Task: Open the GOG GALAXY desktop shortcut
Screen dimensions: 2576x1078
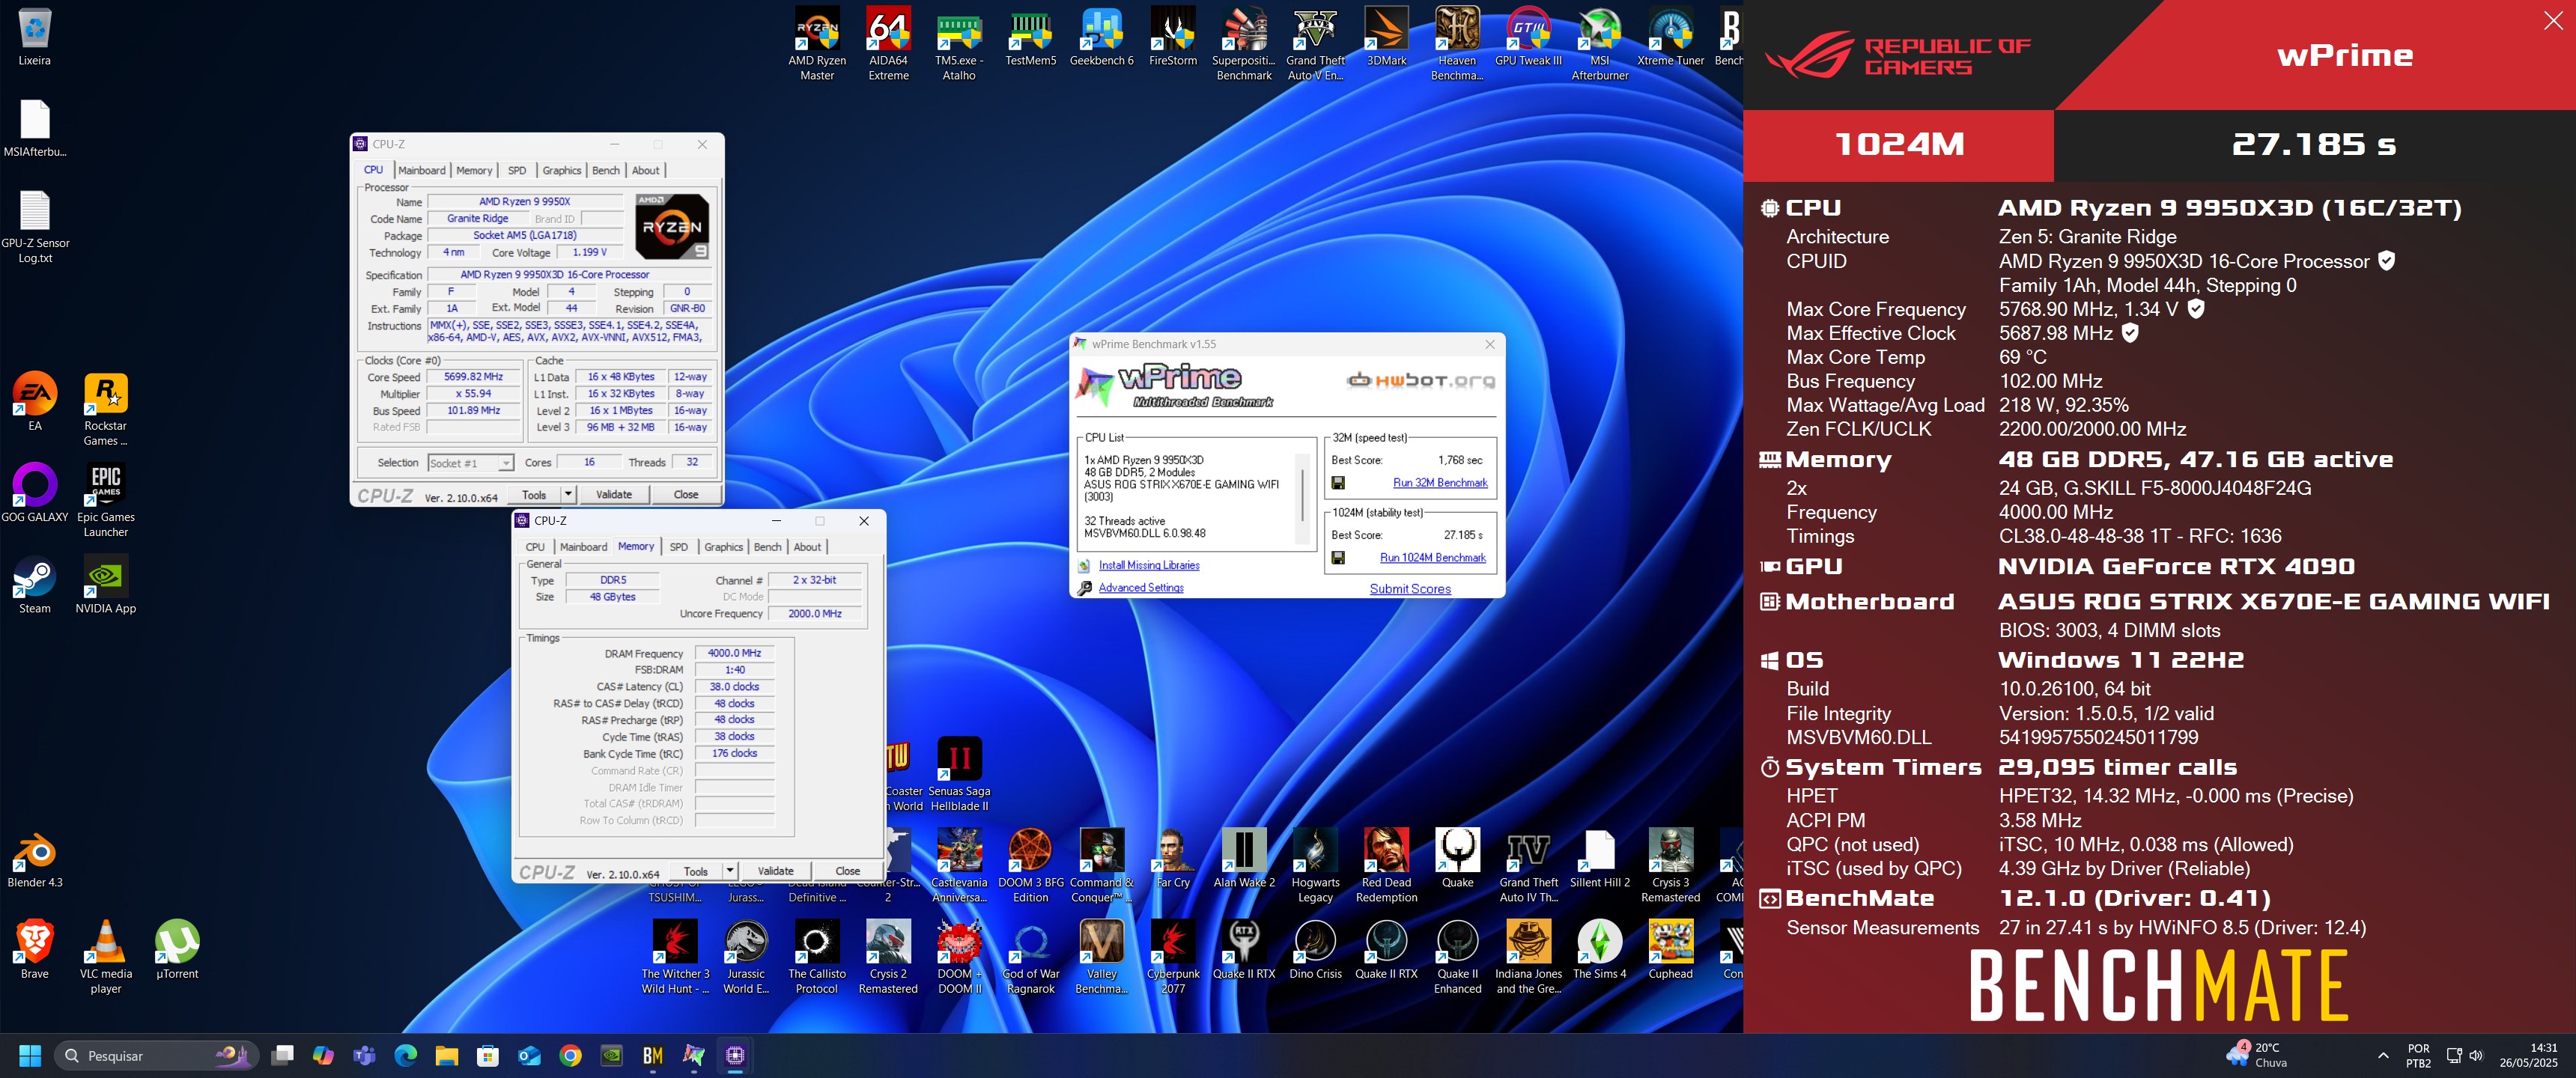Action: pyautogui.click(x=35, y=493)
